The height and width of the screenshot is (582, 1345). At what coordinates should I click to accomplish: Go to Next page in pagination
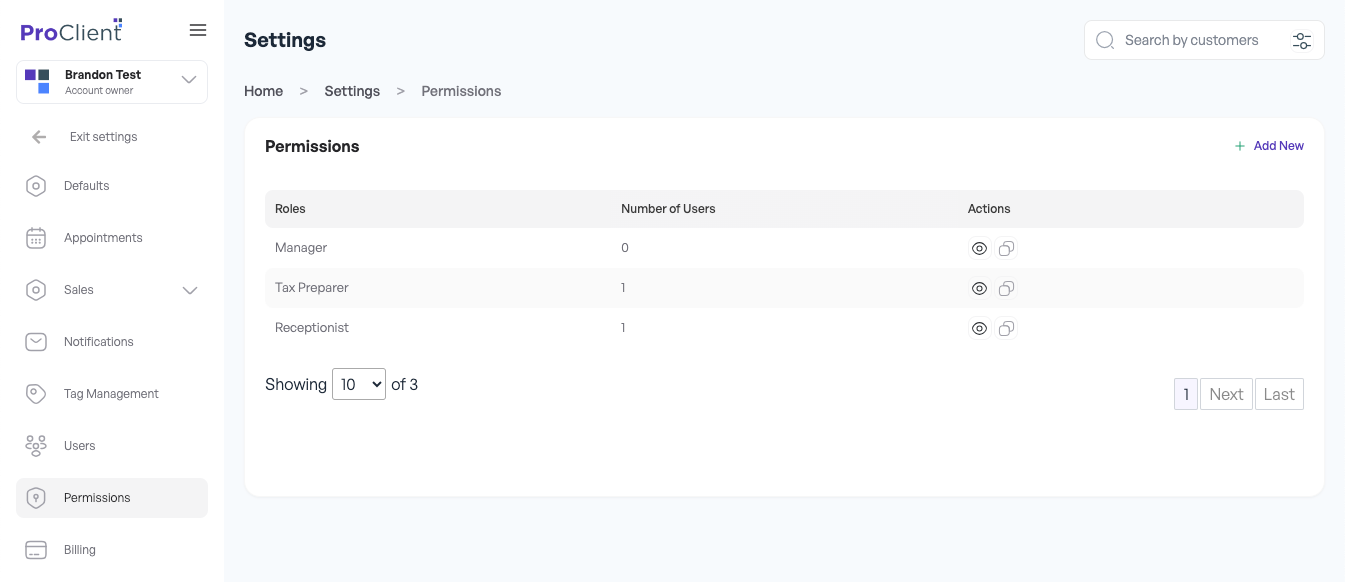point(1226,394)
